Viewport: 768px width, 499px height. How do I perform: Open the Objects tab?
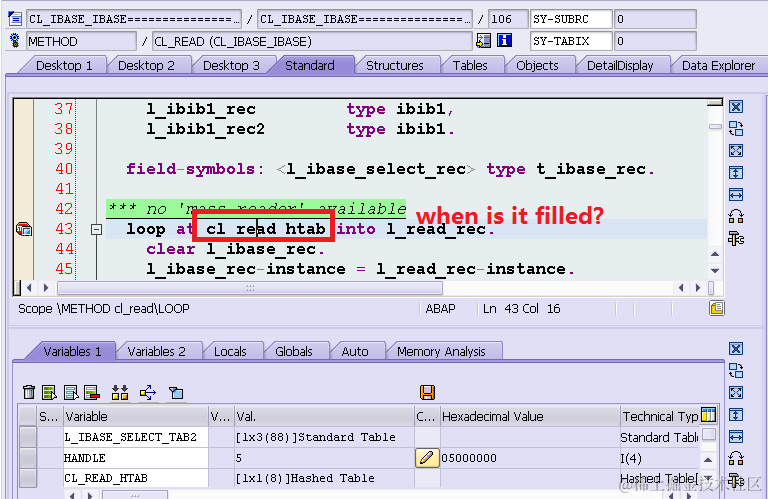click(x=537, y=66)
